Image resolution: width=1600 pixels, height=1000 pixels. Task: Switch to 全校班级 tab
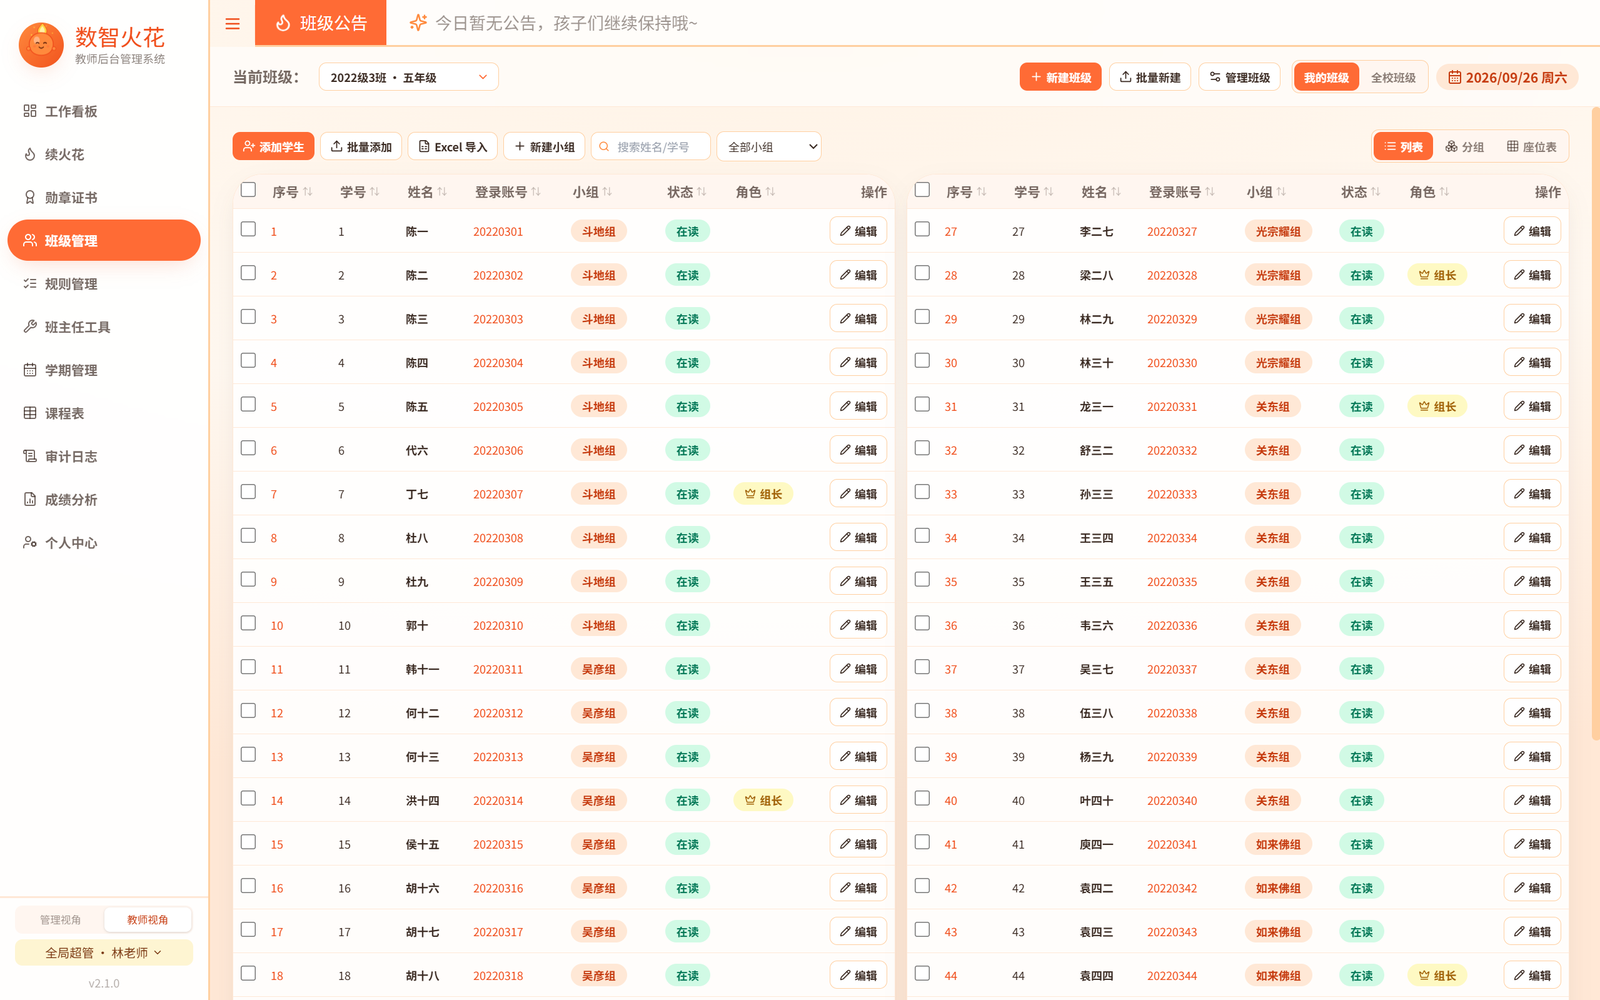[1392, 77]
